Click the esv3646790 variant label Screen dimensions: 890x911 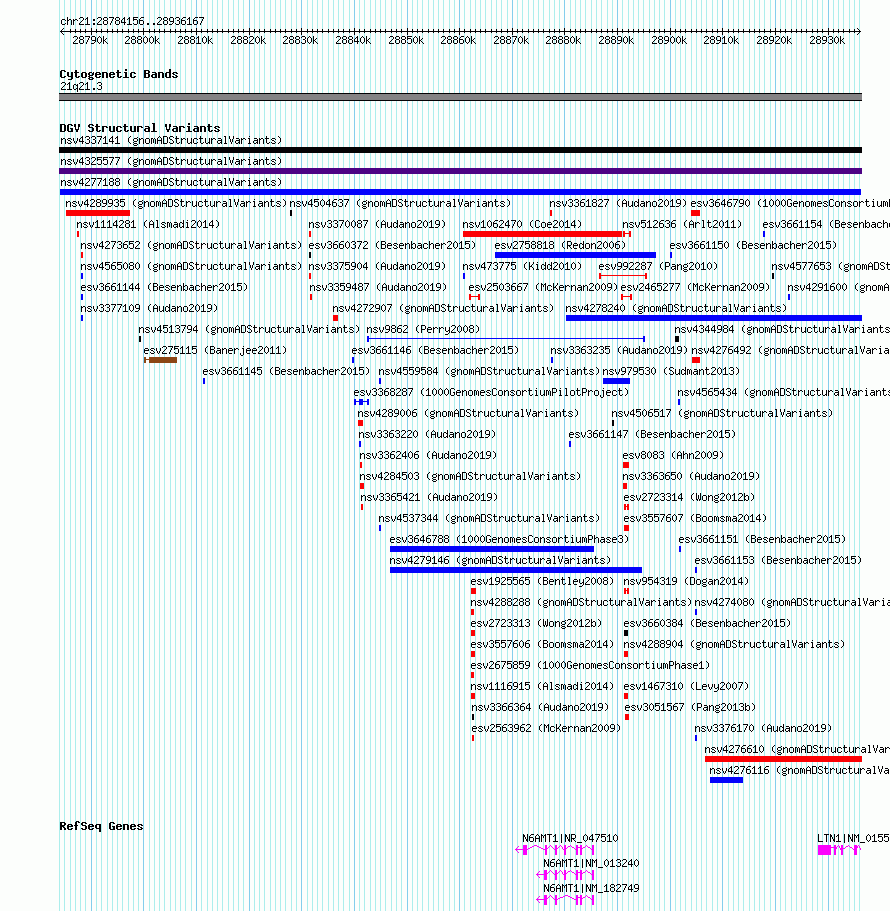point(790,203)
